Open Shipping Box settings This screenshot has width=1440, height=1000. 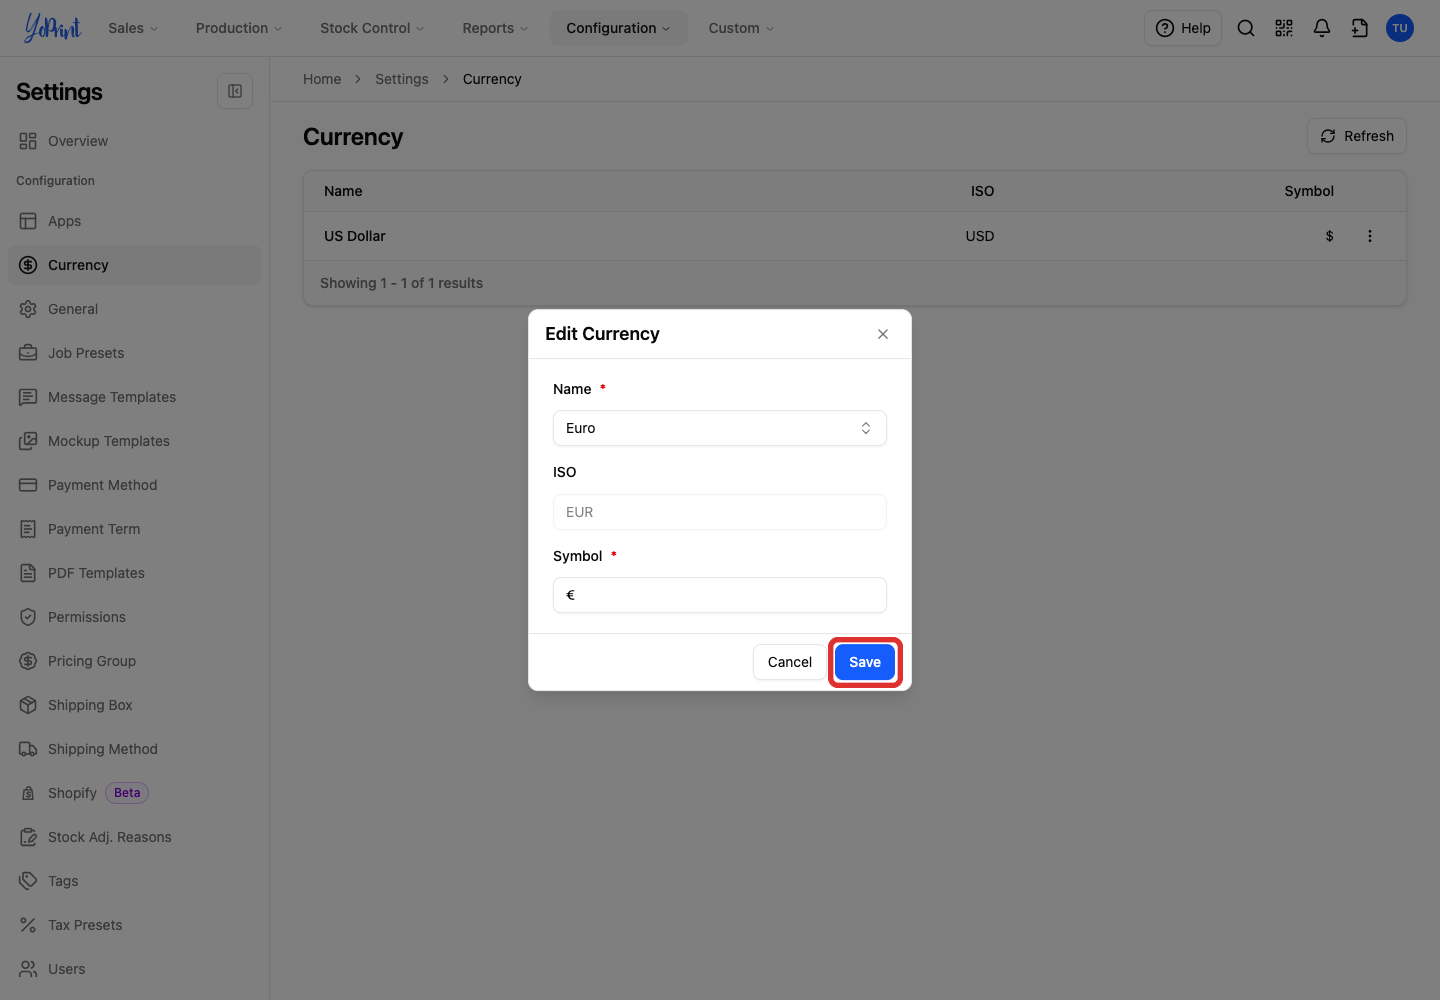[134, 705]
